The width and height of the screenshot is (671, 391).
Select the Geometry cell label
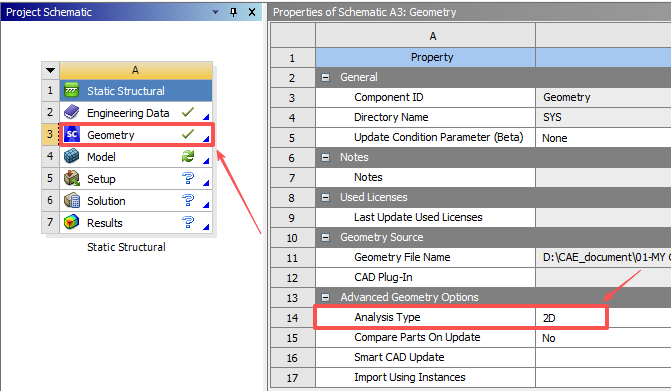coord(111,135)
